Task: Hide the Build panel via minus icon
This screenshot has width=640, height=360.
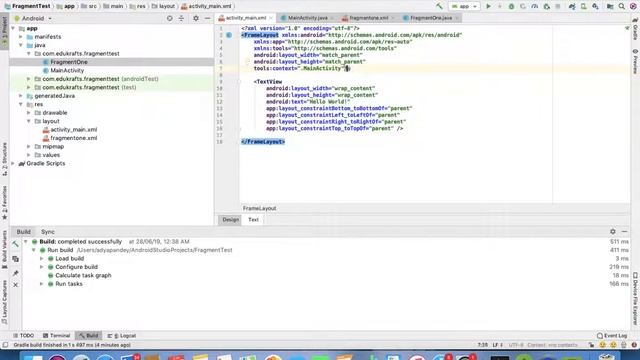Action: [x=624, y=232]
